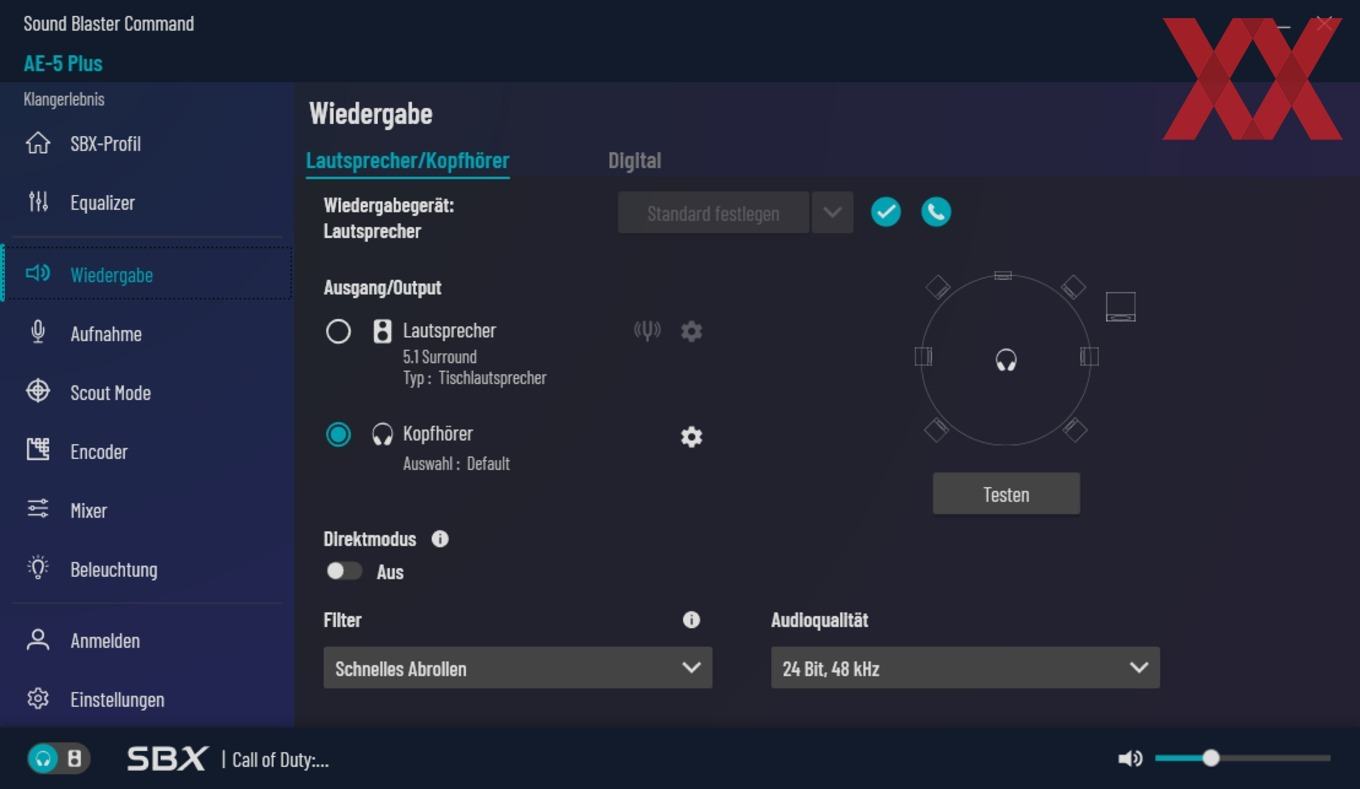Select the Kopfhörer output radio button
Image resolution: width=1360 pixels, height=789 pixels.
tap(338, 434)
